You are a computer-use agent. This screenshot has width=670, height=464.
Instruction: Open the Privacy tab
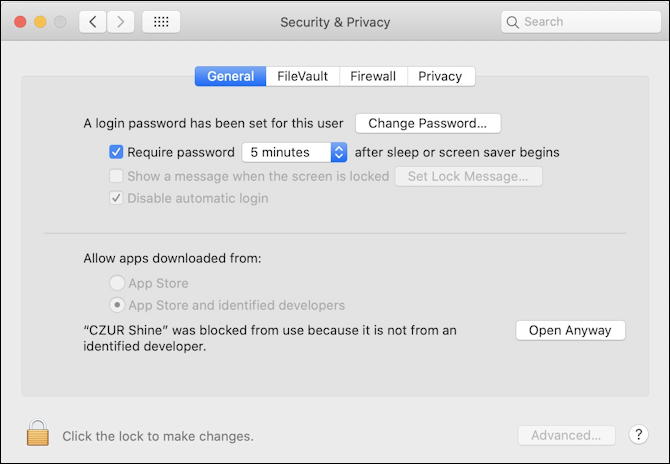[441, 76]
